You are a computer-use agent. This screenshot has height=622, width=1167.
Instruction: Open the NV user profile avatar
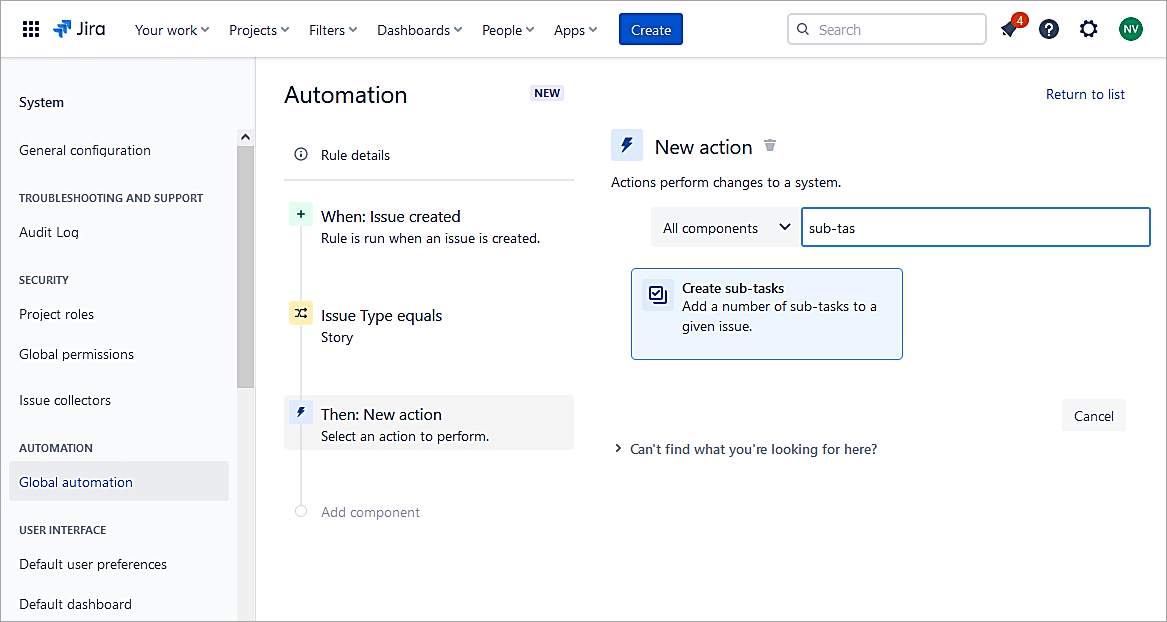[1130, 29]
